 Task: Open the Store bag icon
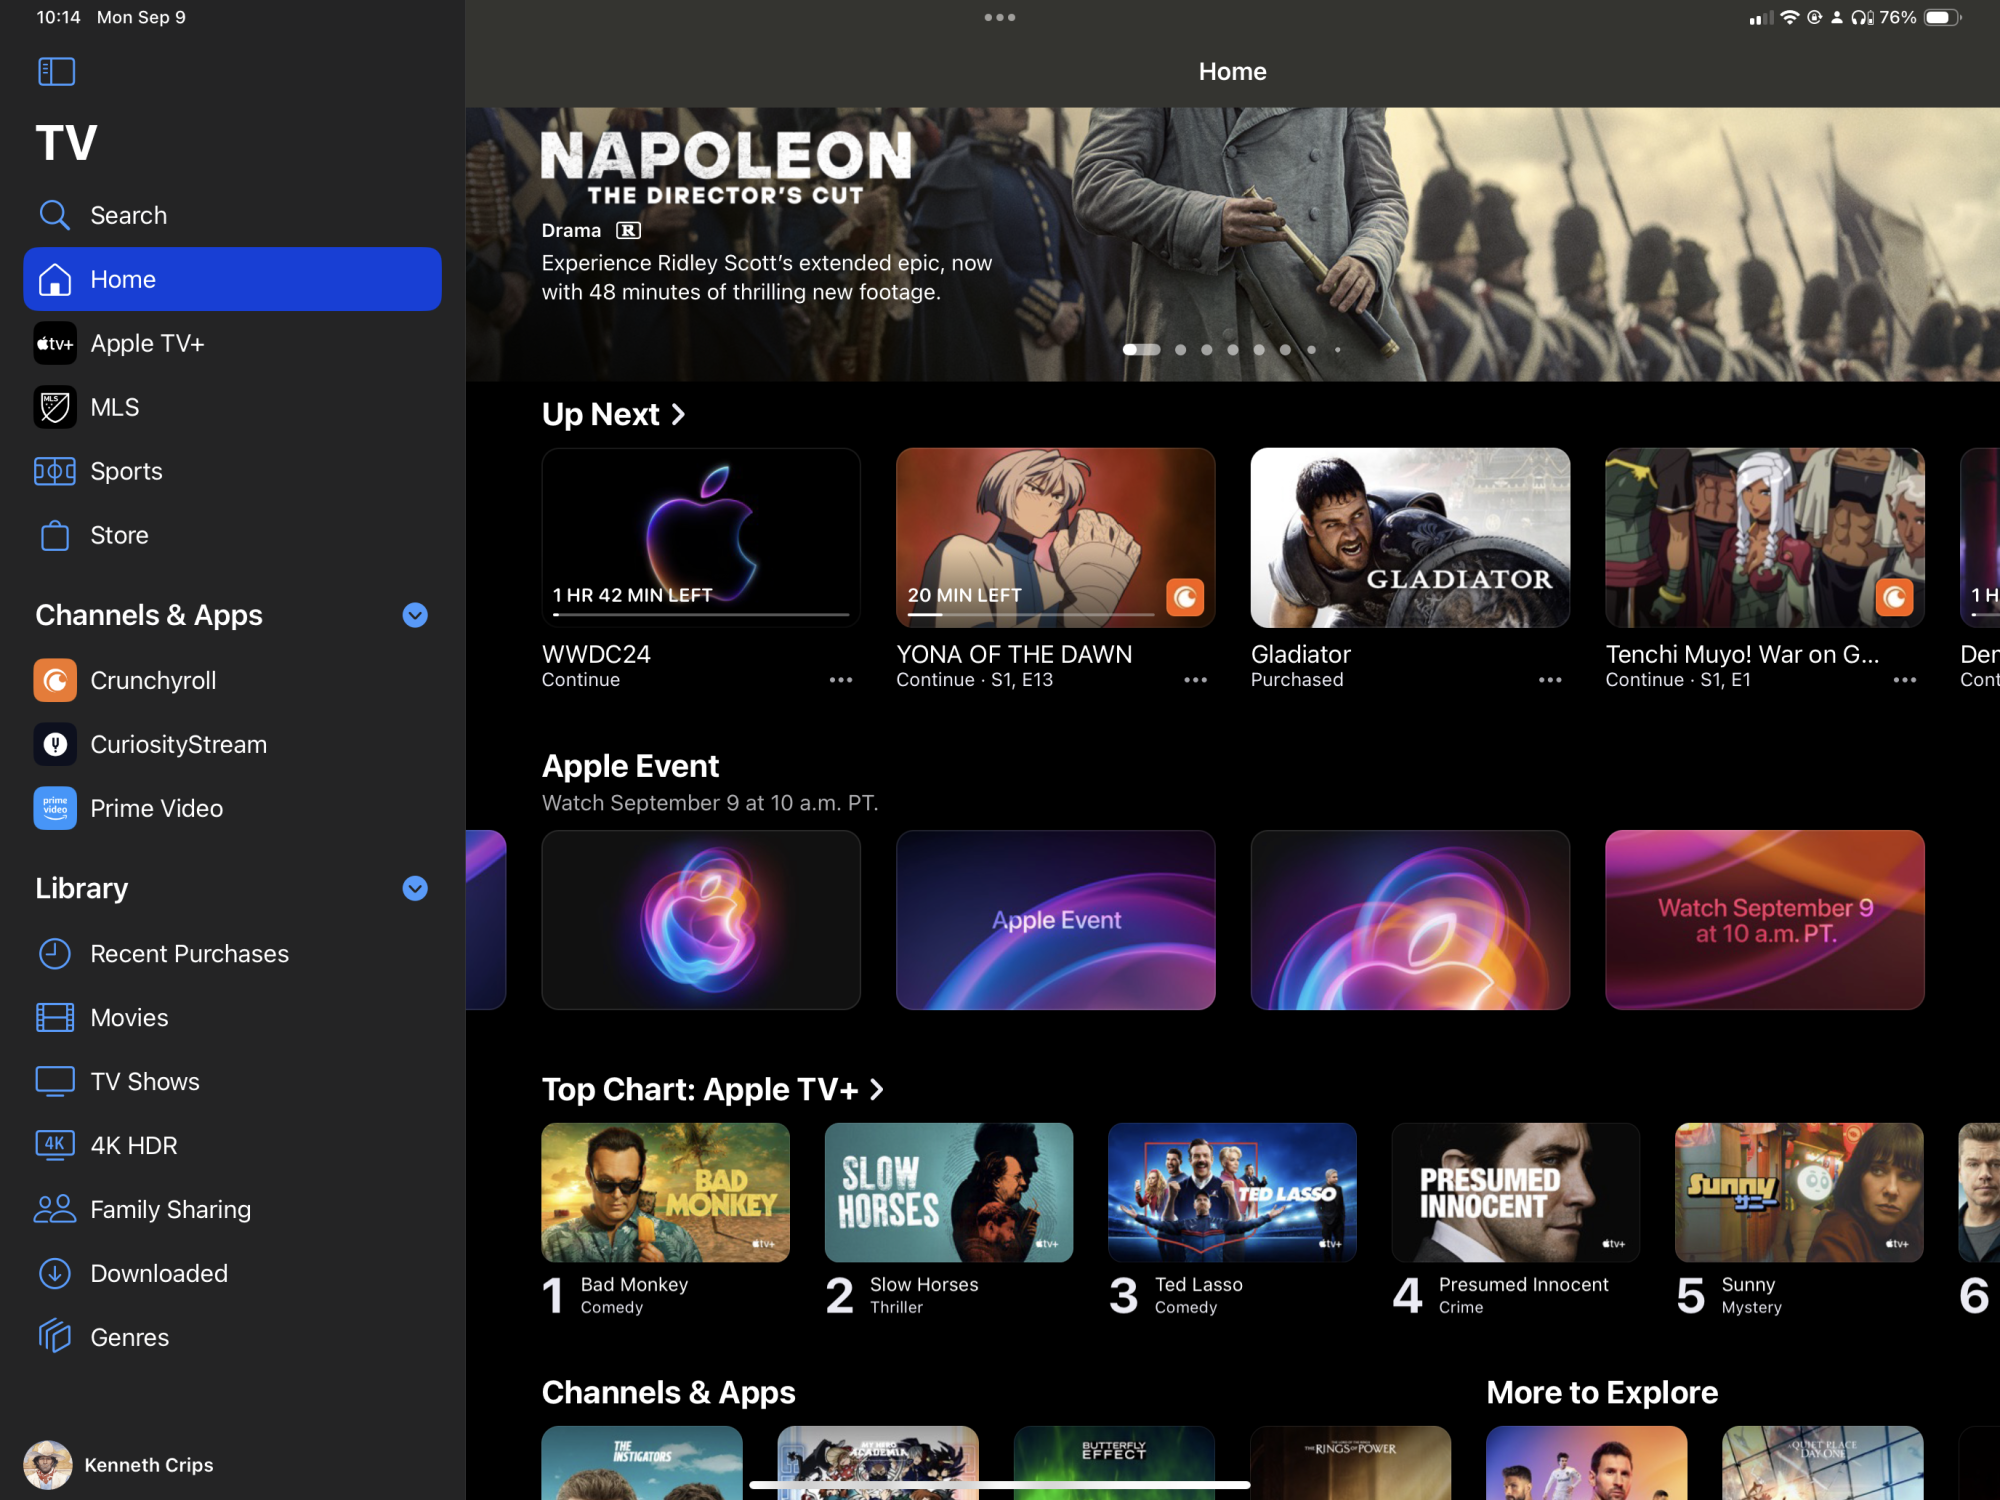[54, 535]
